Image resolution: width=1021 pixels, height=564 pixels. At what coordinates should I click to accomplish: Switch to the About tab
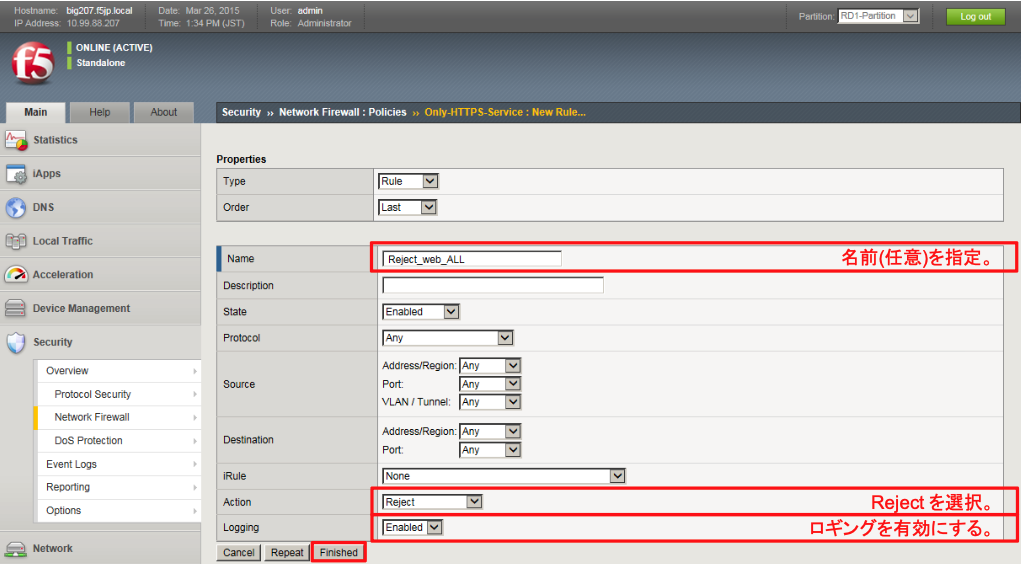[164, 112]
